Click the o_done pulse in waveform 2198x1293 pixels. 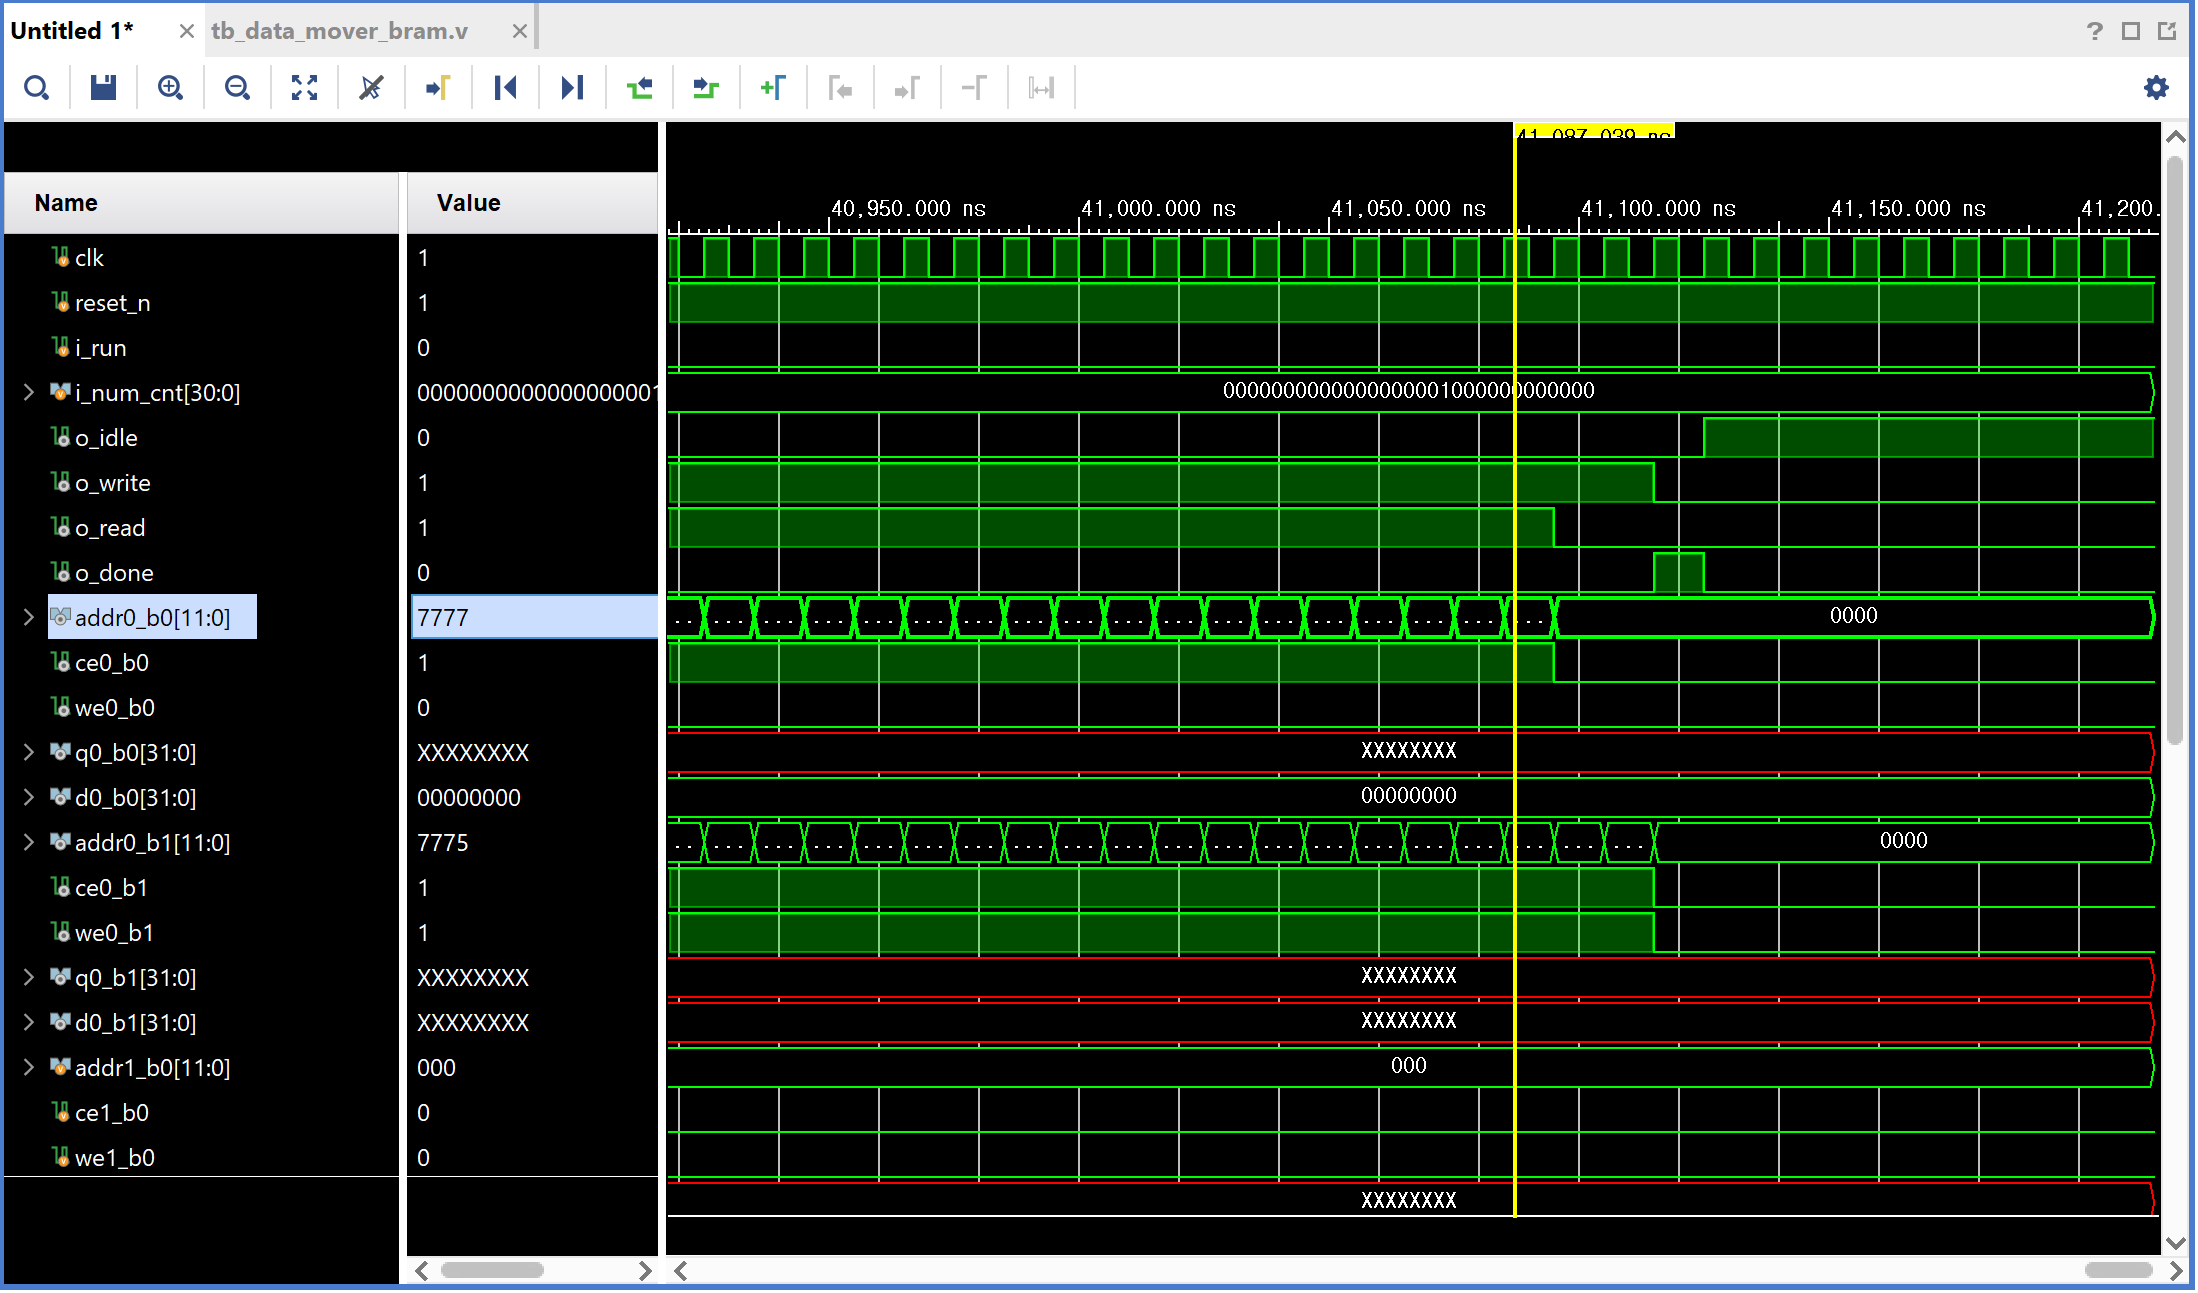pyautogui.click(x=1679, y=573)
